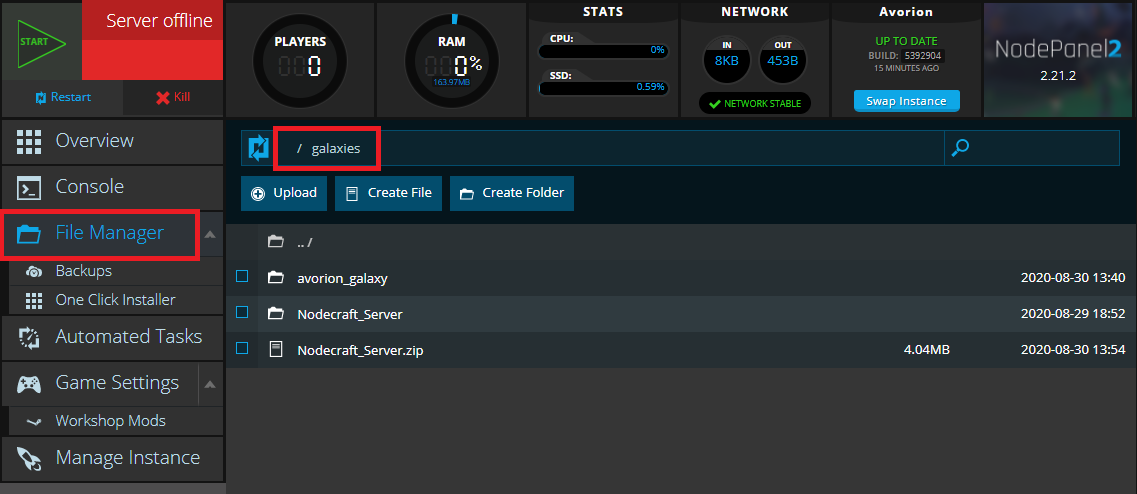The image size is (1137, 494).
Task: Open Game Settings
Action: coord(99,382)
